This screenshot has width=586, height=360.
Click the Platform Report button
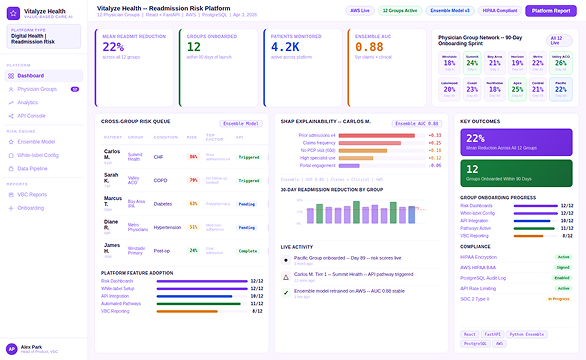click(x=551, y=11)
